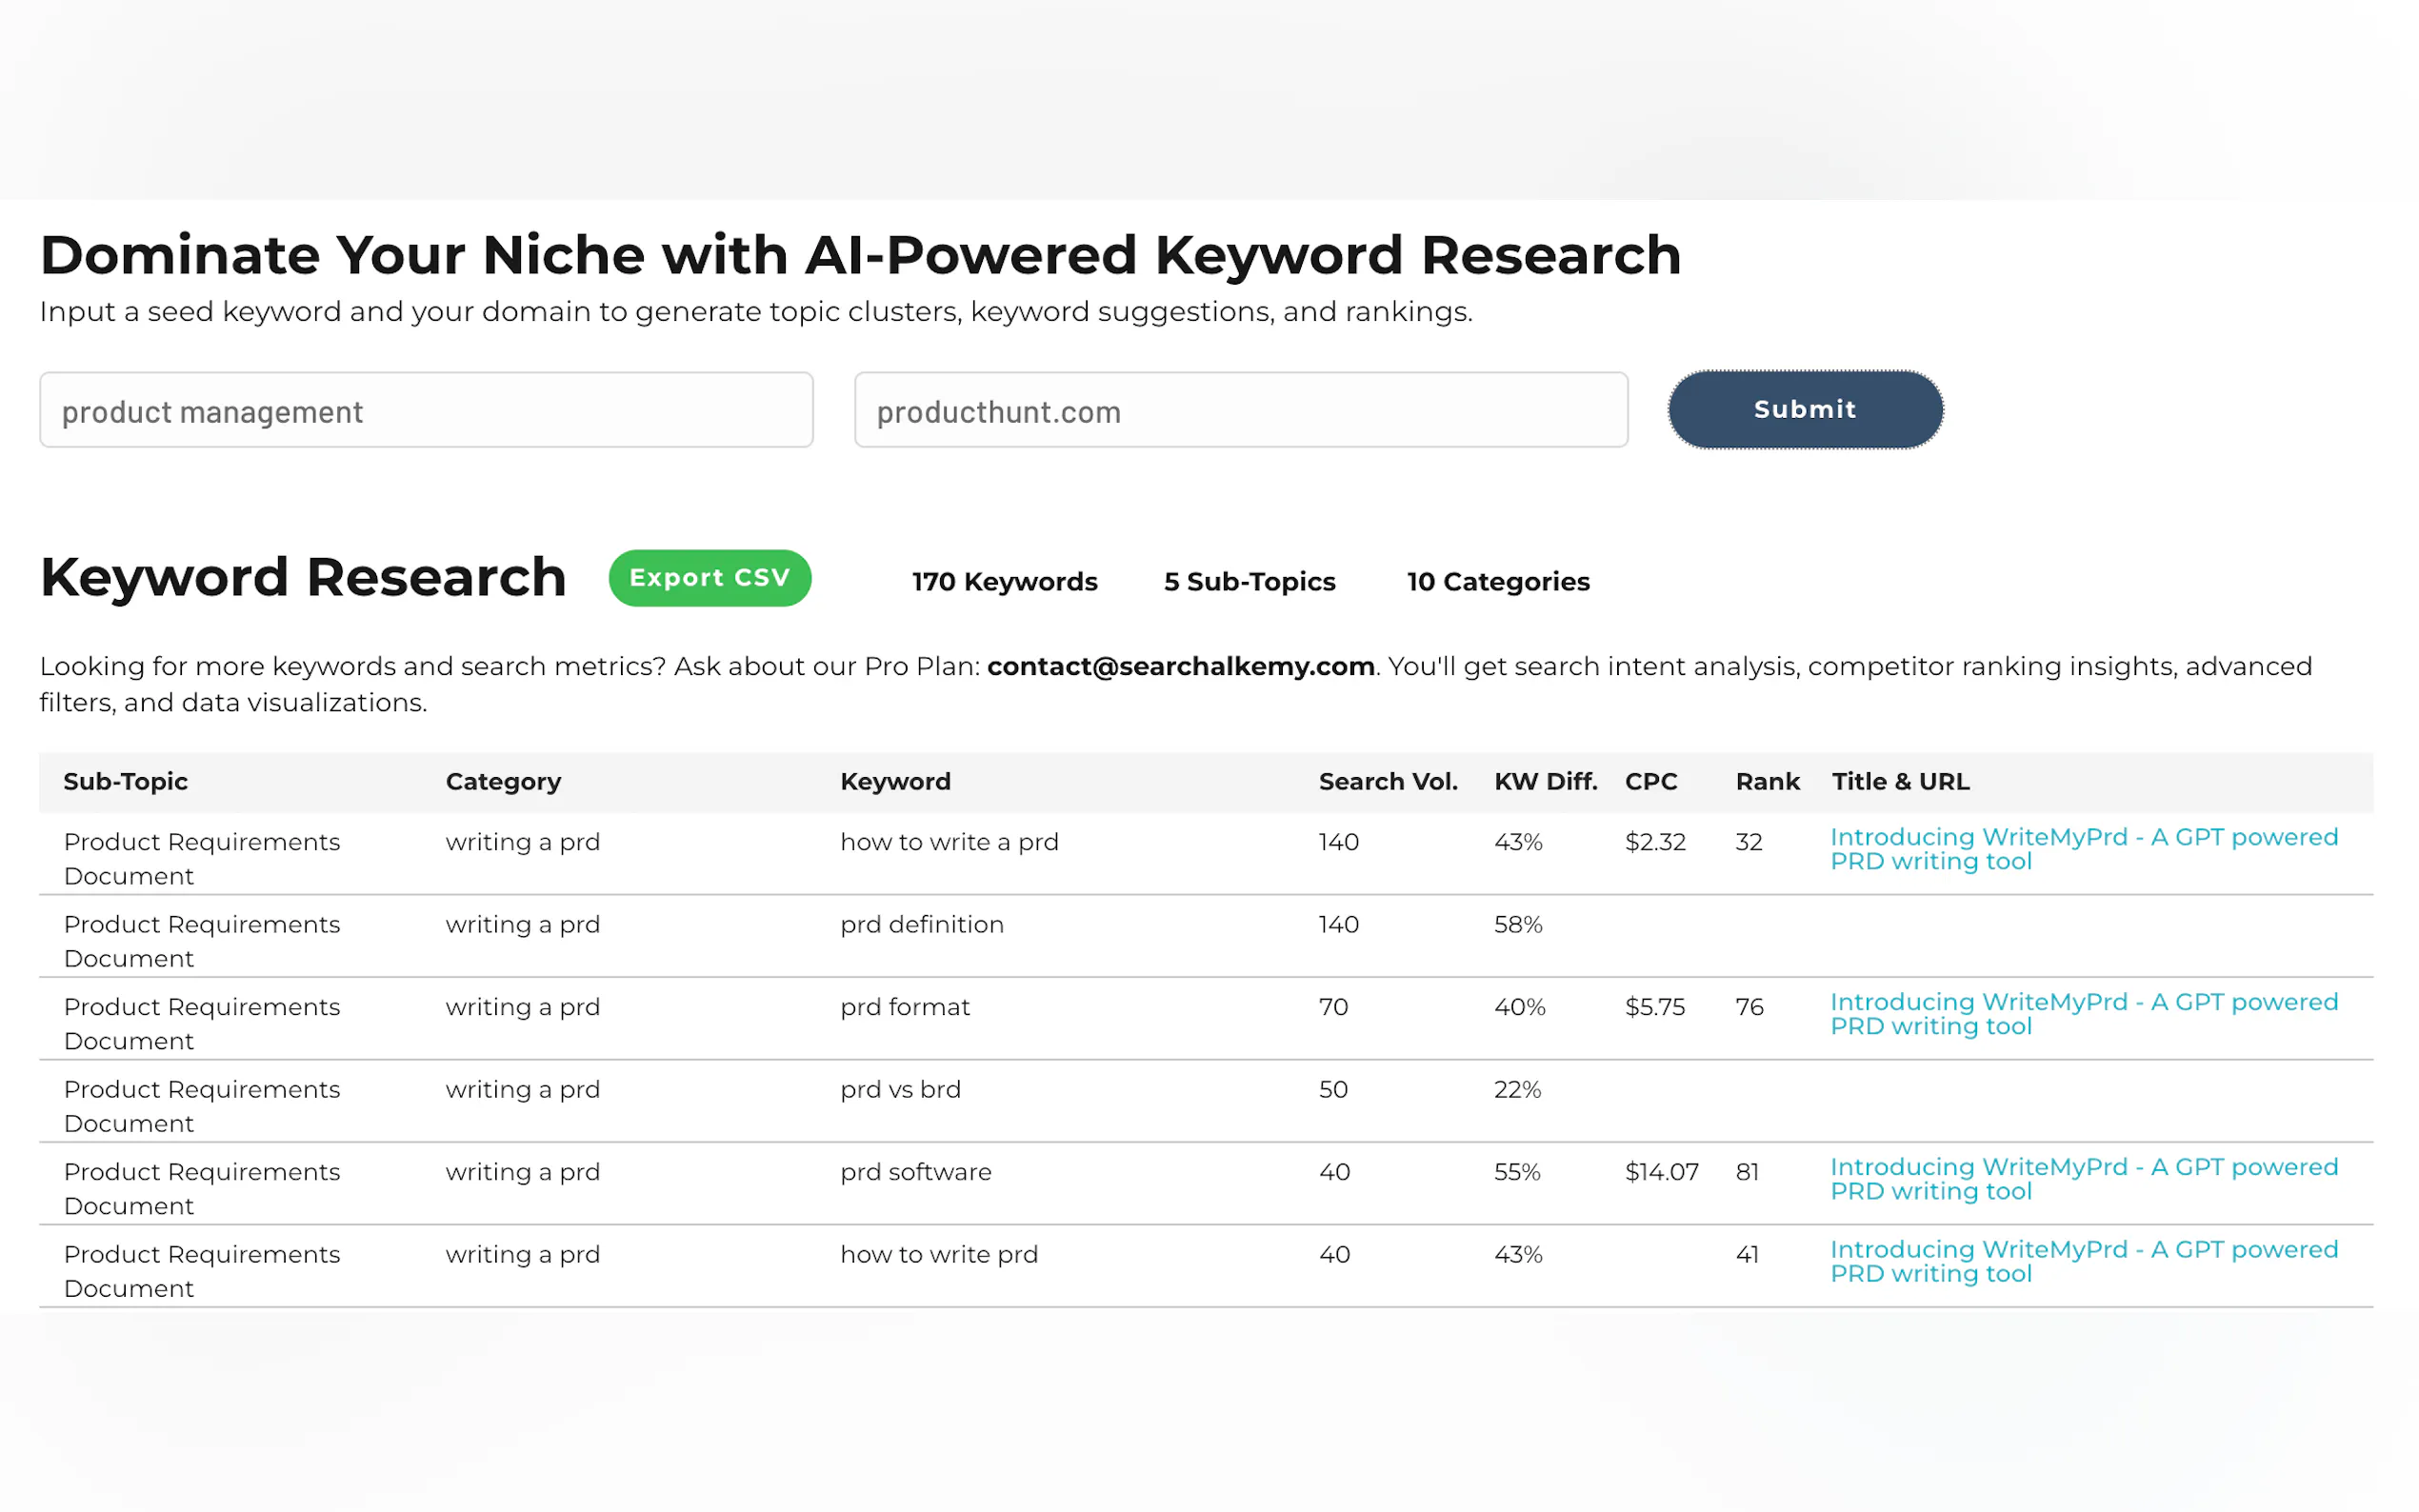The width and height of the screenshot is (2419, 1512).
Task: Click the Category column header
Action: click(x=503, y=782)
